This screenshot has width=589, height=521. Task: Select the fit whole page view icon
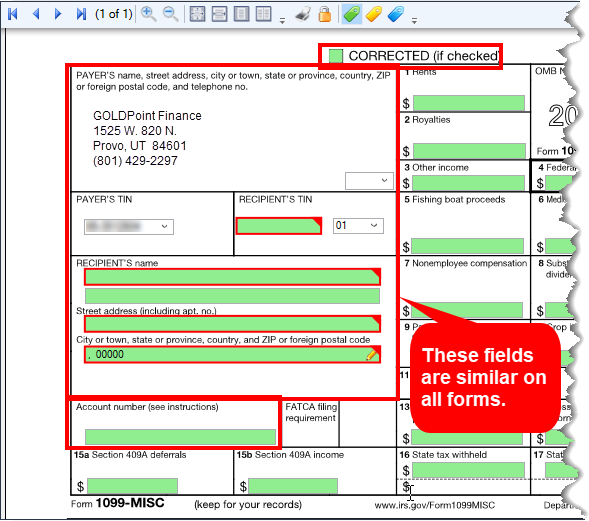pyautogui.click(x=198, y=14)
